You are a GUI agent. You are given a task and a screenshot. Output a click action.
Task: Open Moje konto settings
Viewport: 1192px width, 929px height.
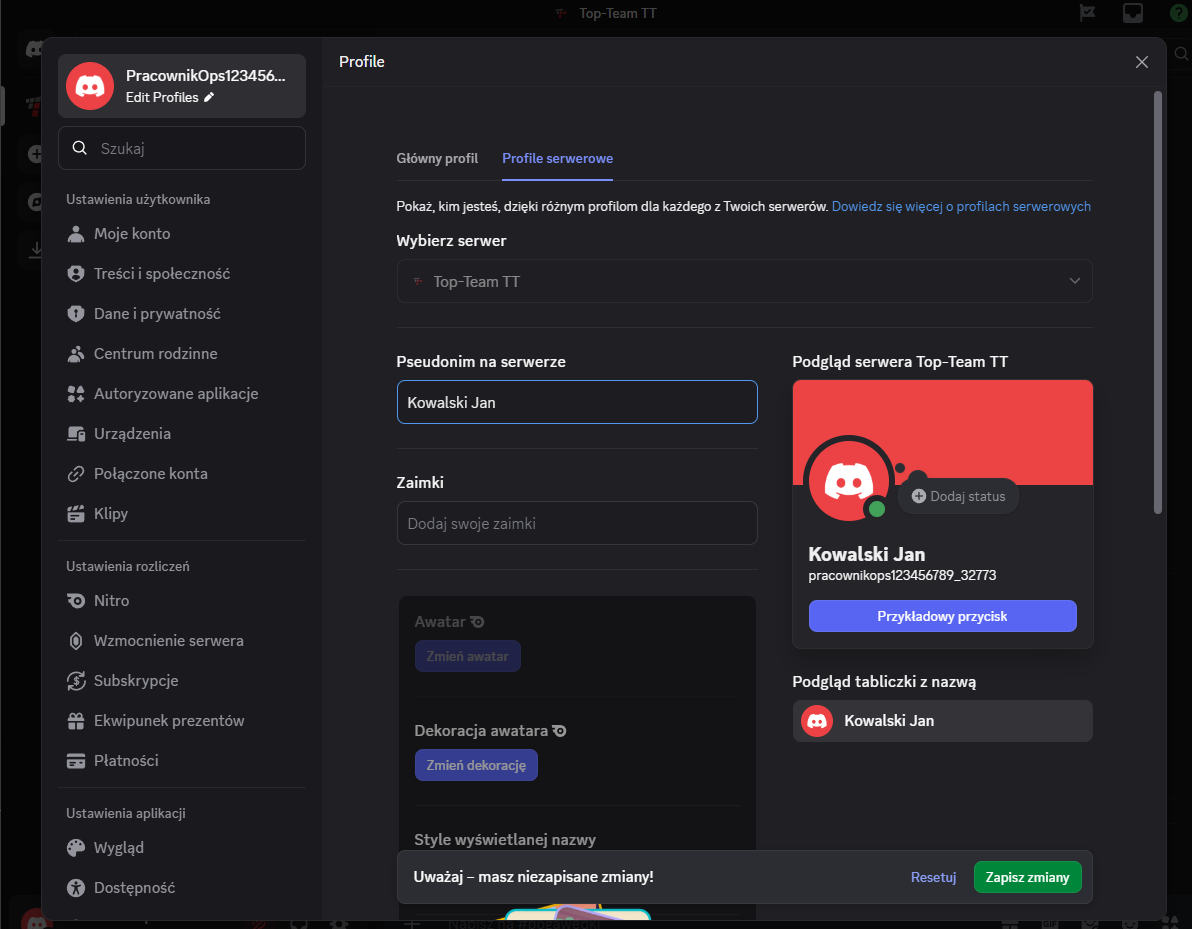click(182, 233)
